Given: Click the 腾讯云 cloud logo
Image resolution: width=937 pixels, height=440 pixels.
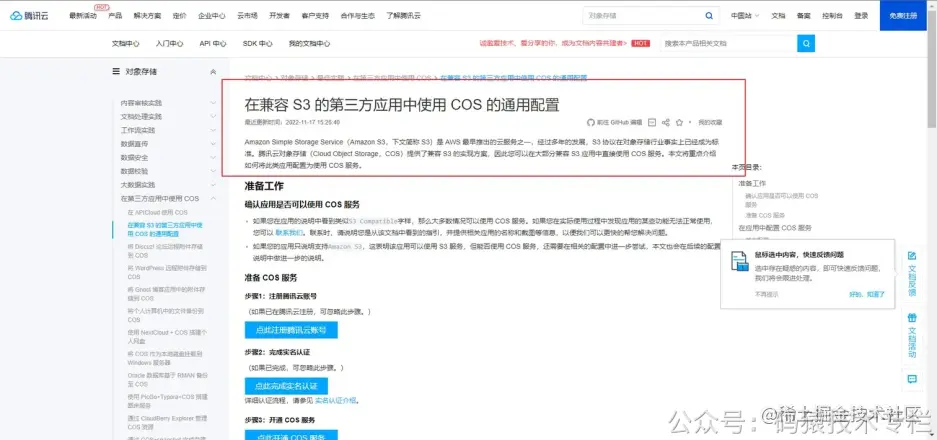Looking at the screenshot, I should pyautogui.click(x=29, y=16).
